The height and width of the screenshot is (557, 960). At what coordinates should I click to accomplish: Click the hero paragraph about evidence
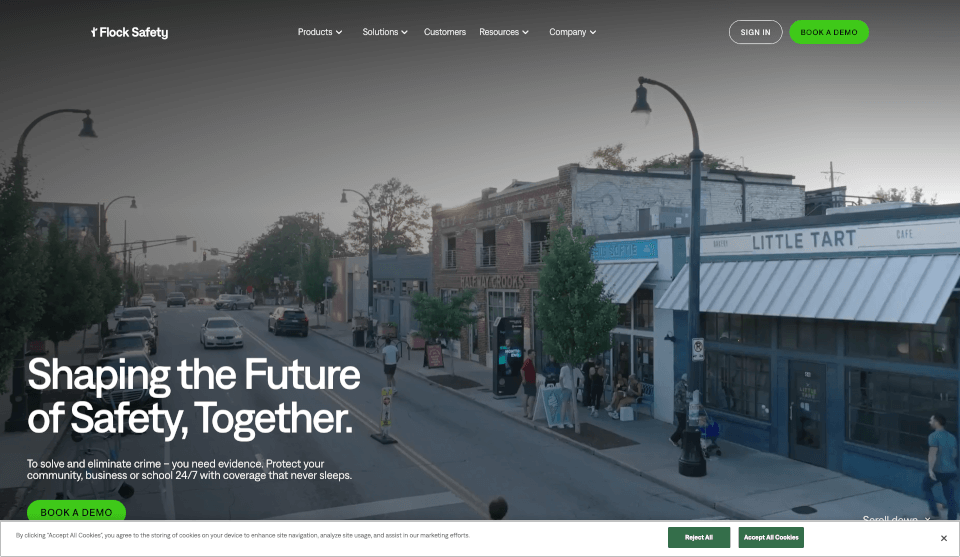click(x=189, y=469)
